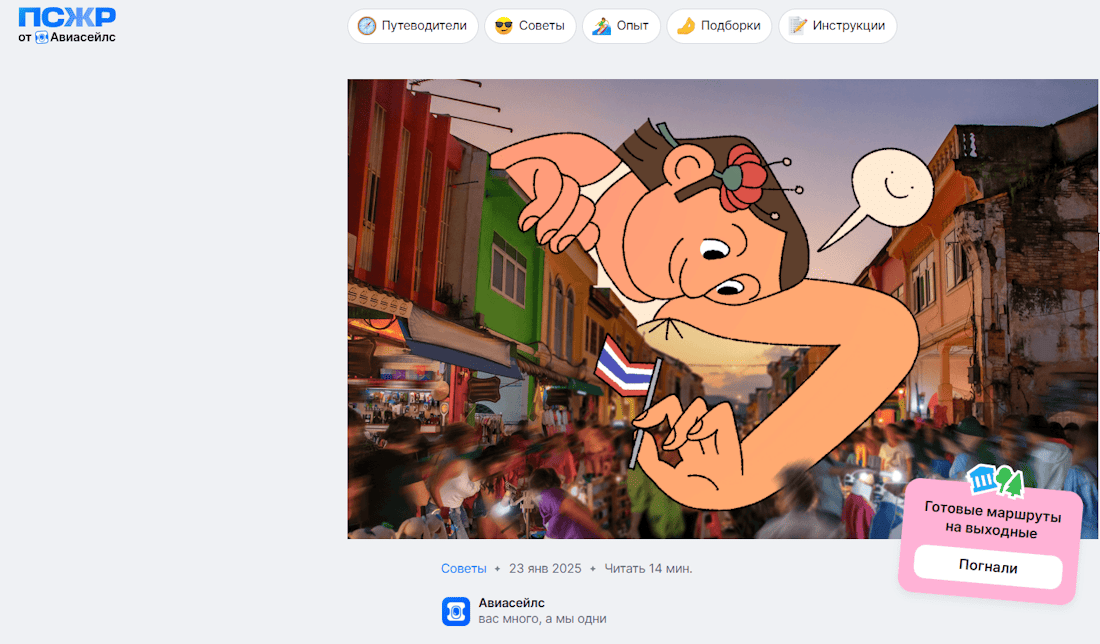Click the sunglasses emoji on Советы pill
The image size is (1100, 644).
point(504,26)
